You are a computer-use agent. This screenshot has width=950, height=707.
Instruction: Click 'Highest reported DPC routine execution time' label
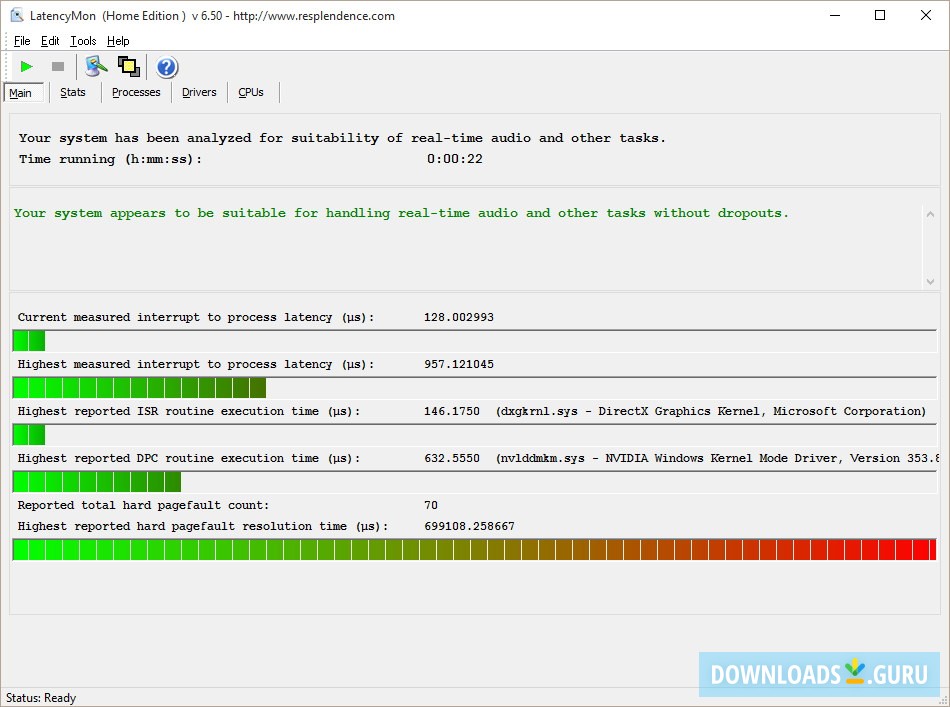click(188, 459)
